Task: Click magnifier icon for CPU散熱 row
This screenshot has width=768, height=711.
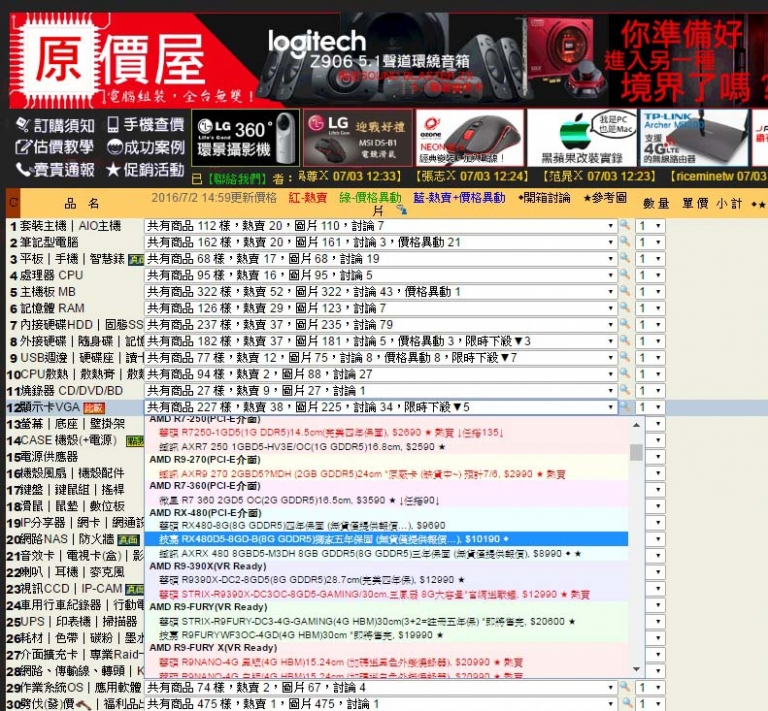Action: (x=625, y=374)
